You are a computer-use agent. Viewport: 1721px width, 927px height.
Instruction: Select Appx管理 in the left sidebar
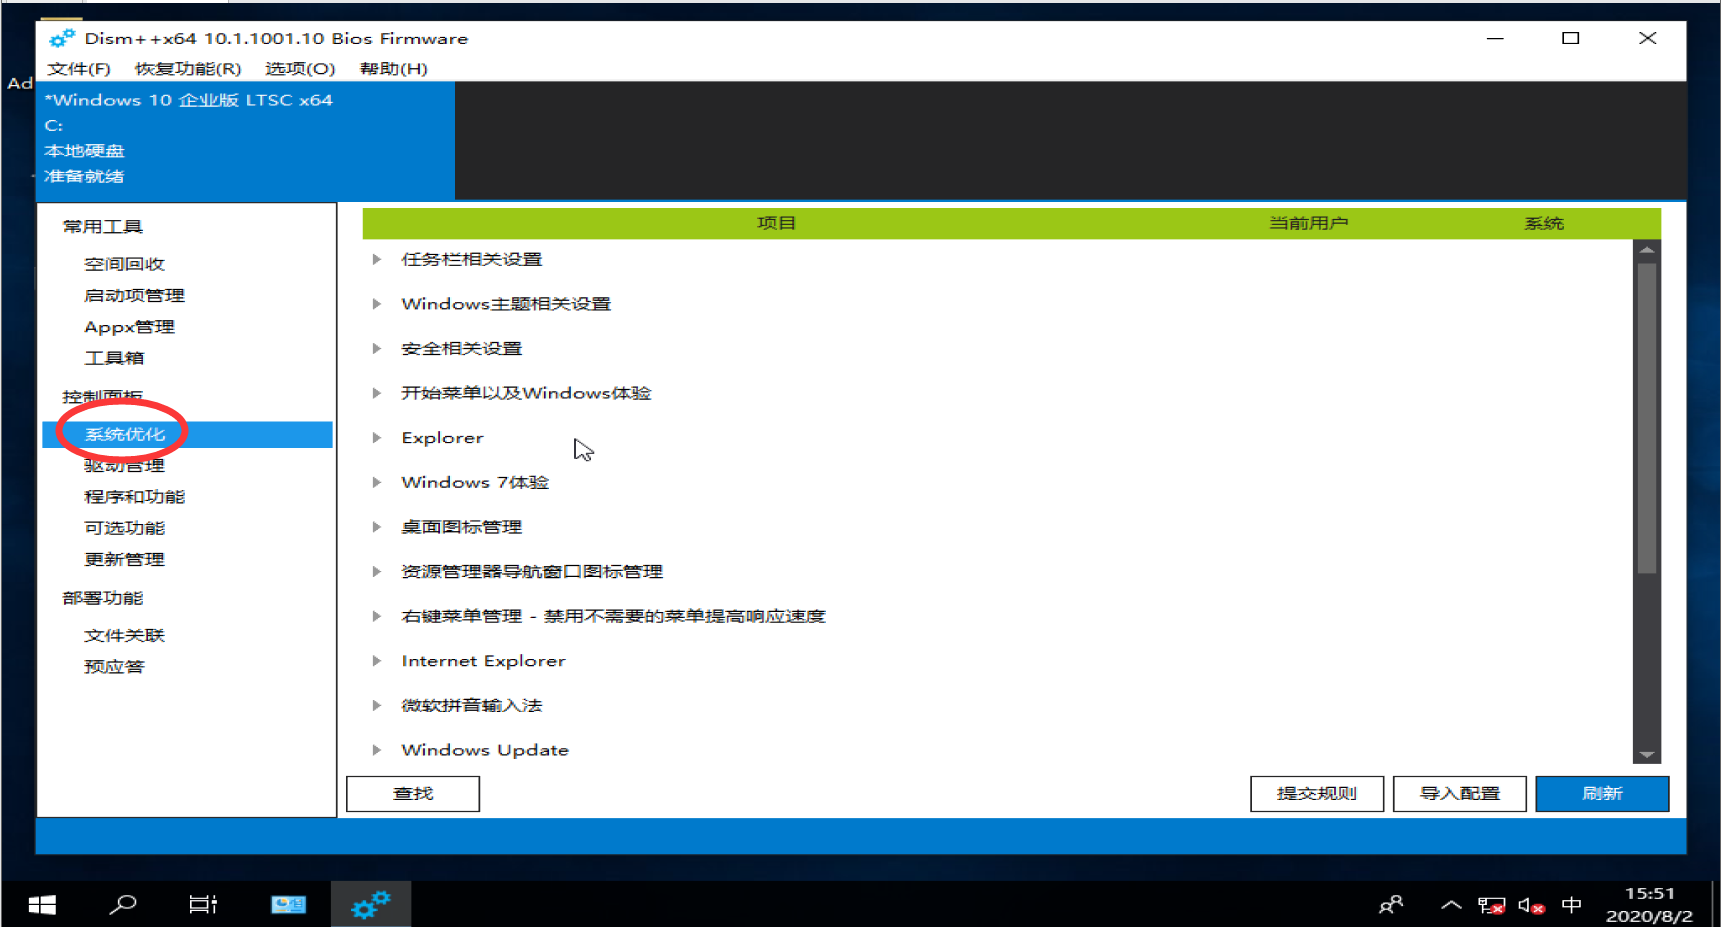click(129, 327)
